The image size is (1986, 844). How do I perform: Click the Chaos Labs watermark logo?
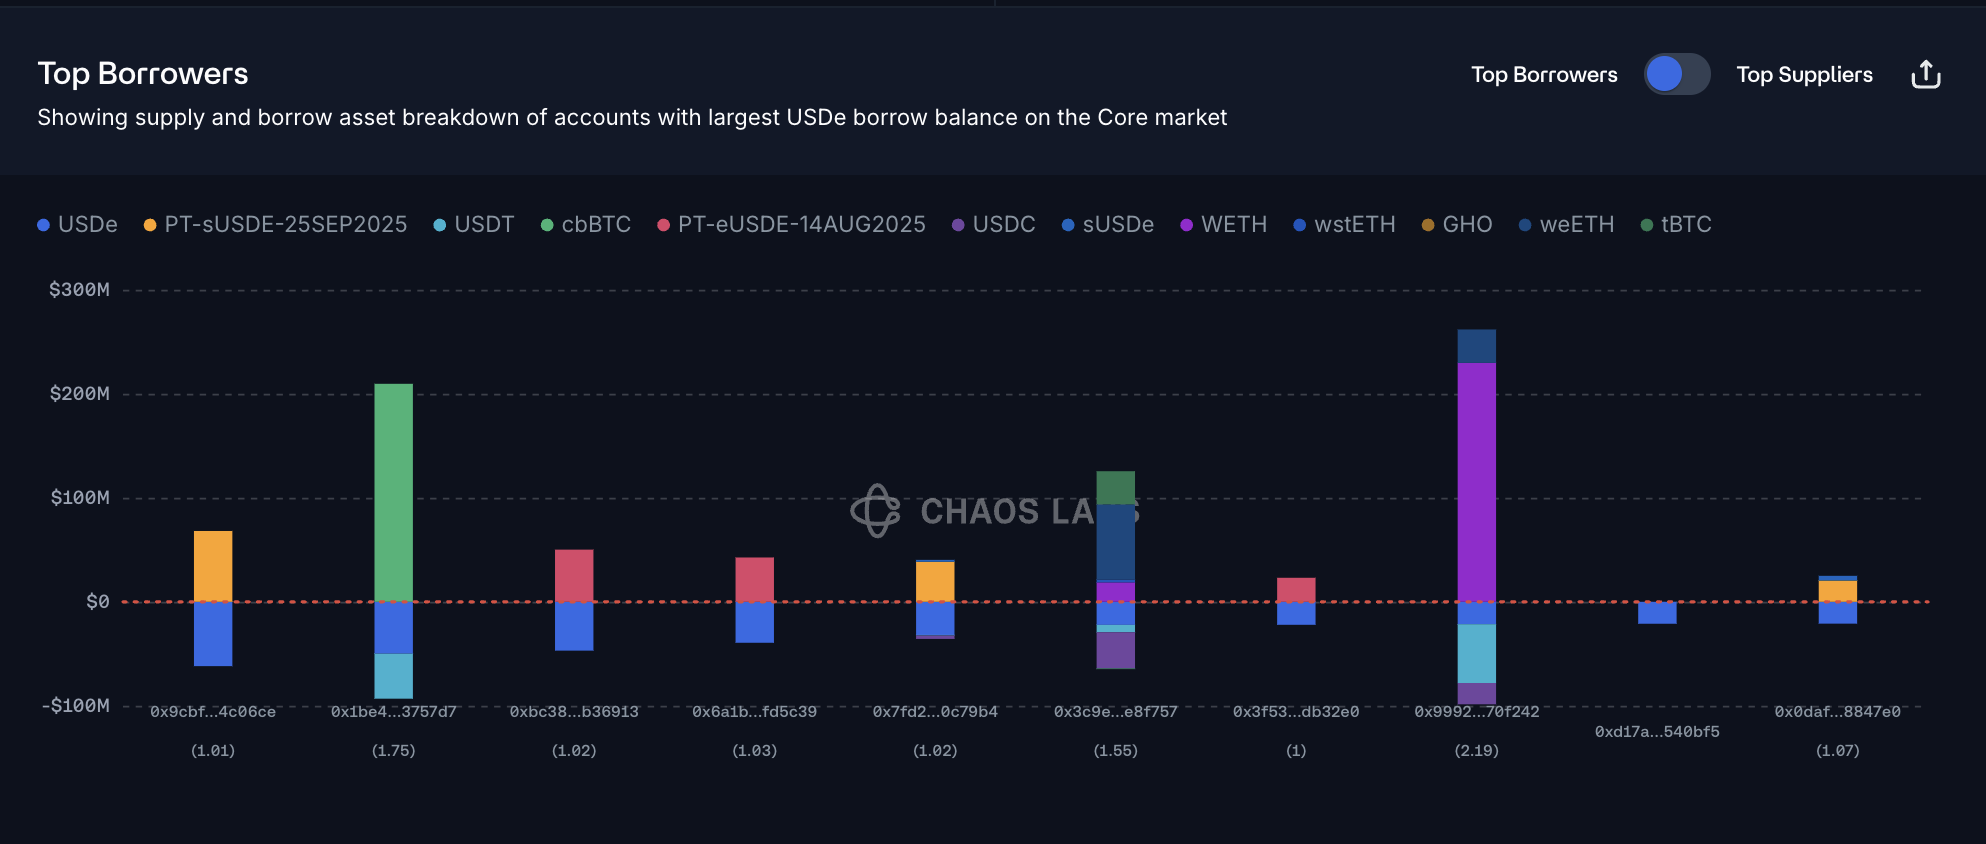tap(876, 511)
